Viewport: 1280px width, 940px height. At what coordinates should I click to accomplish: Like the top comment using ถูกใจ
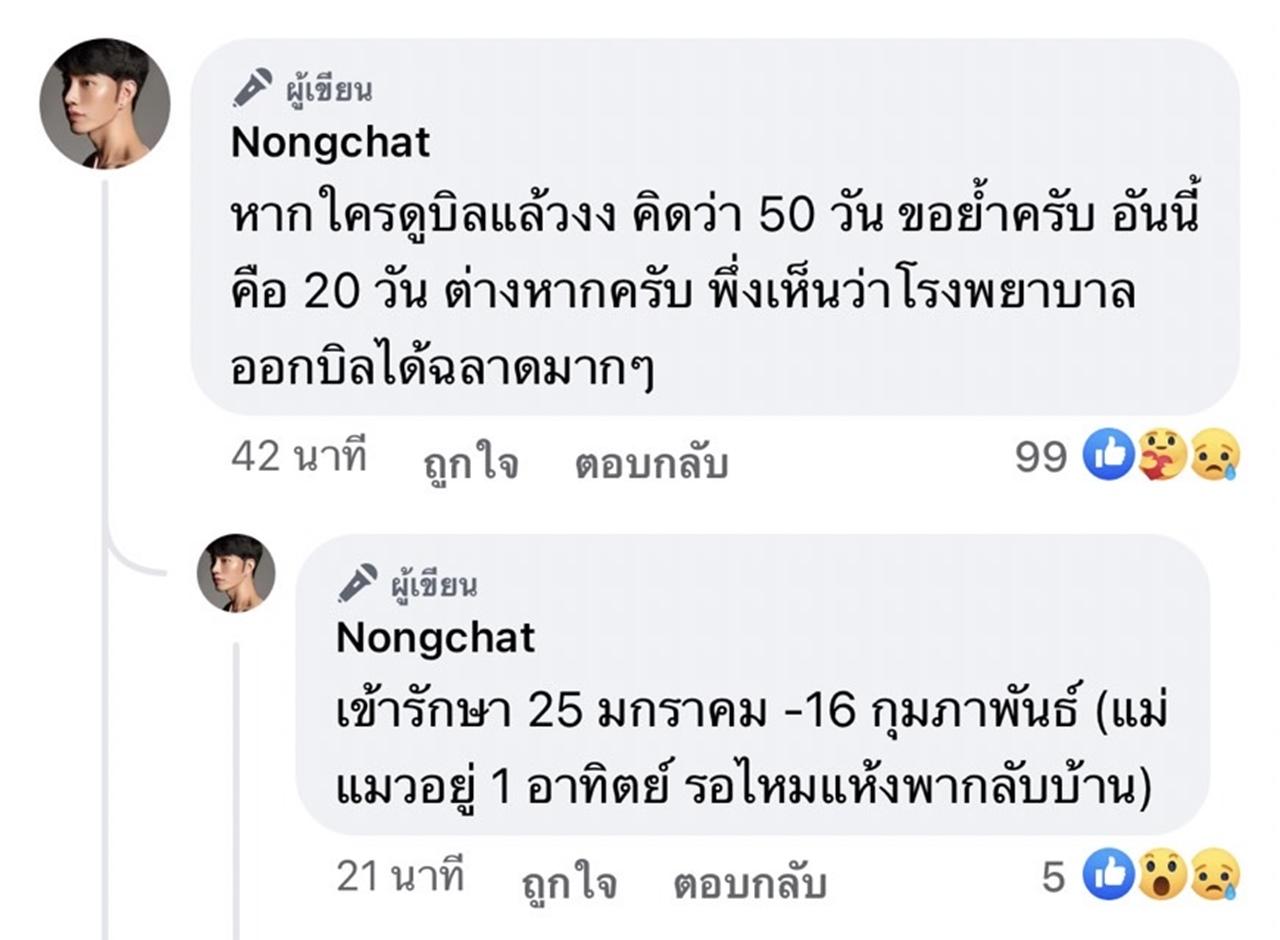click(x=470, y=464)
